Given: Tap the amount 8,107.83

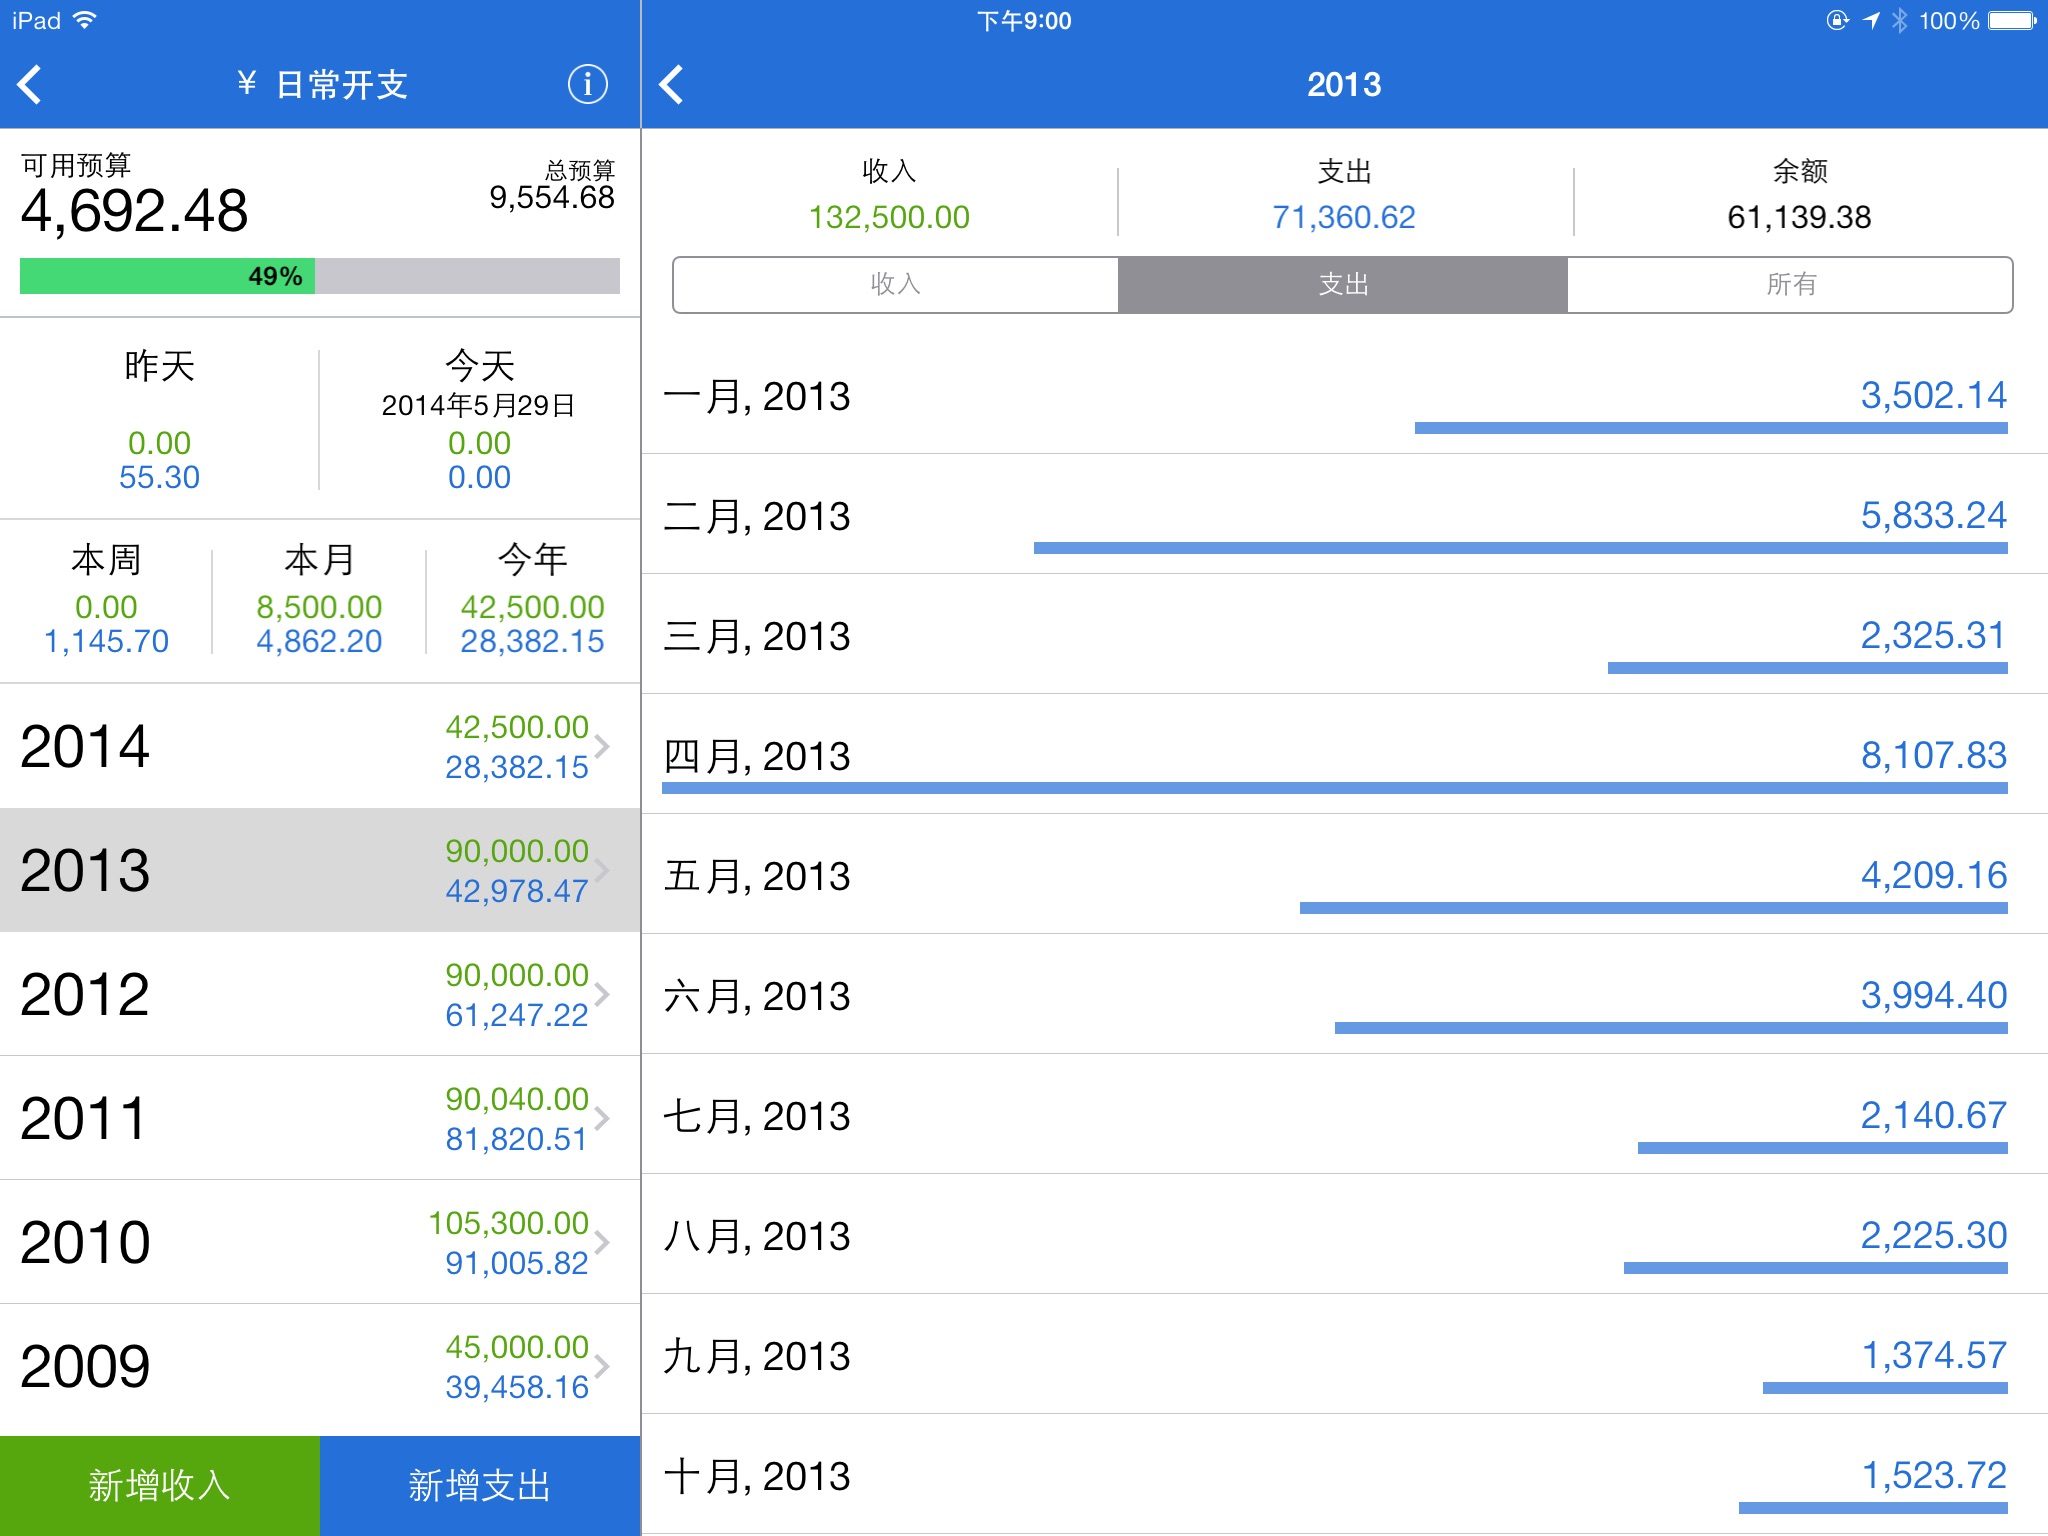Looking at the screenshot, I should click(1933, 755).
